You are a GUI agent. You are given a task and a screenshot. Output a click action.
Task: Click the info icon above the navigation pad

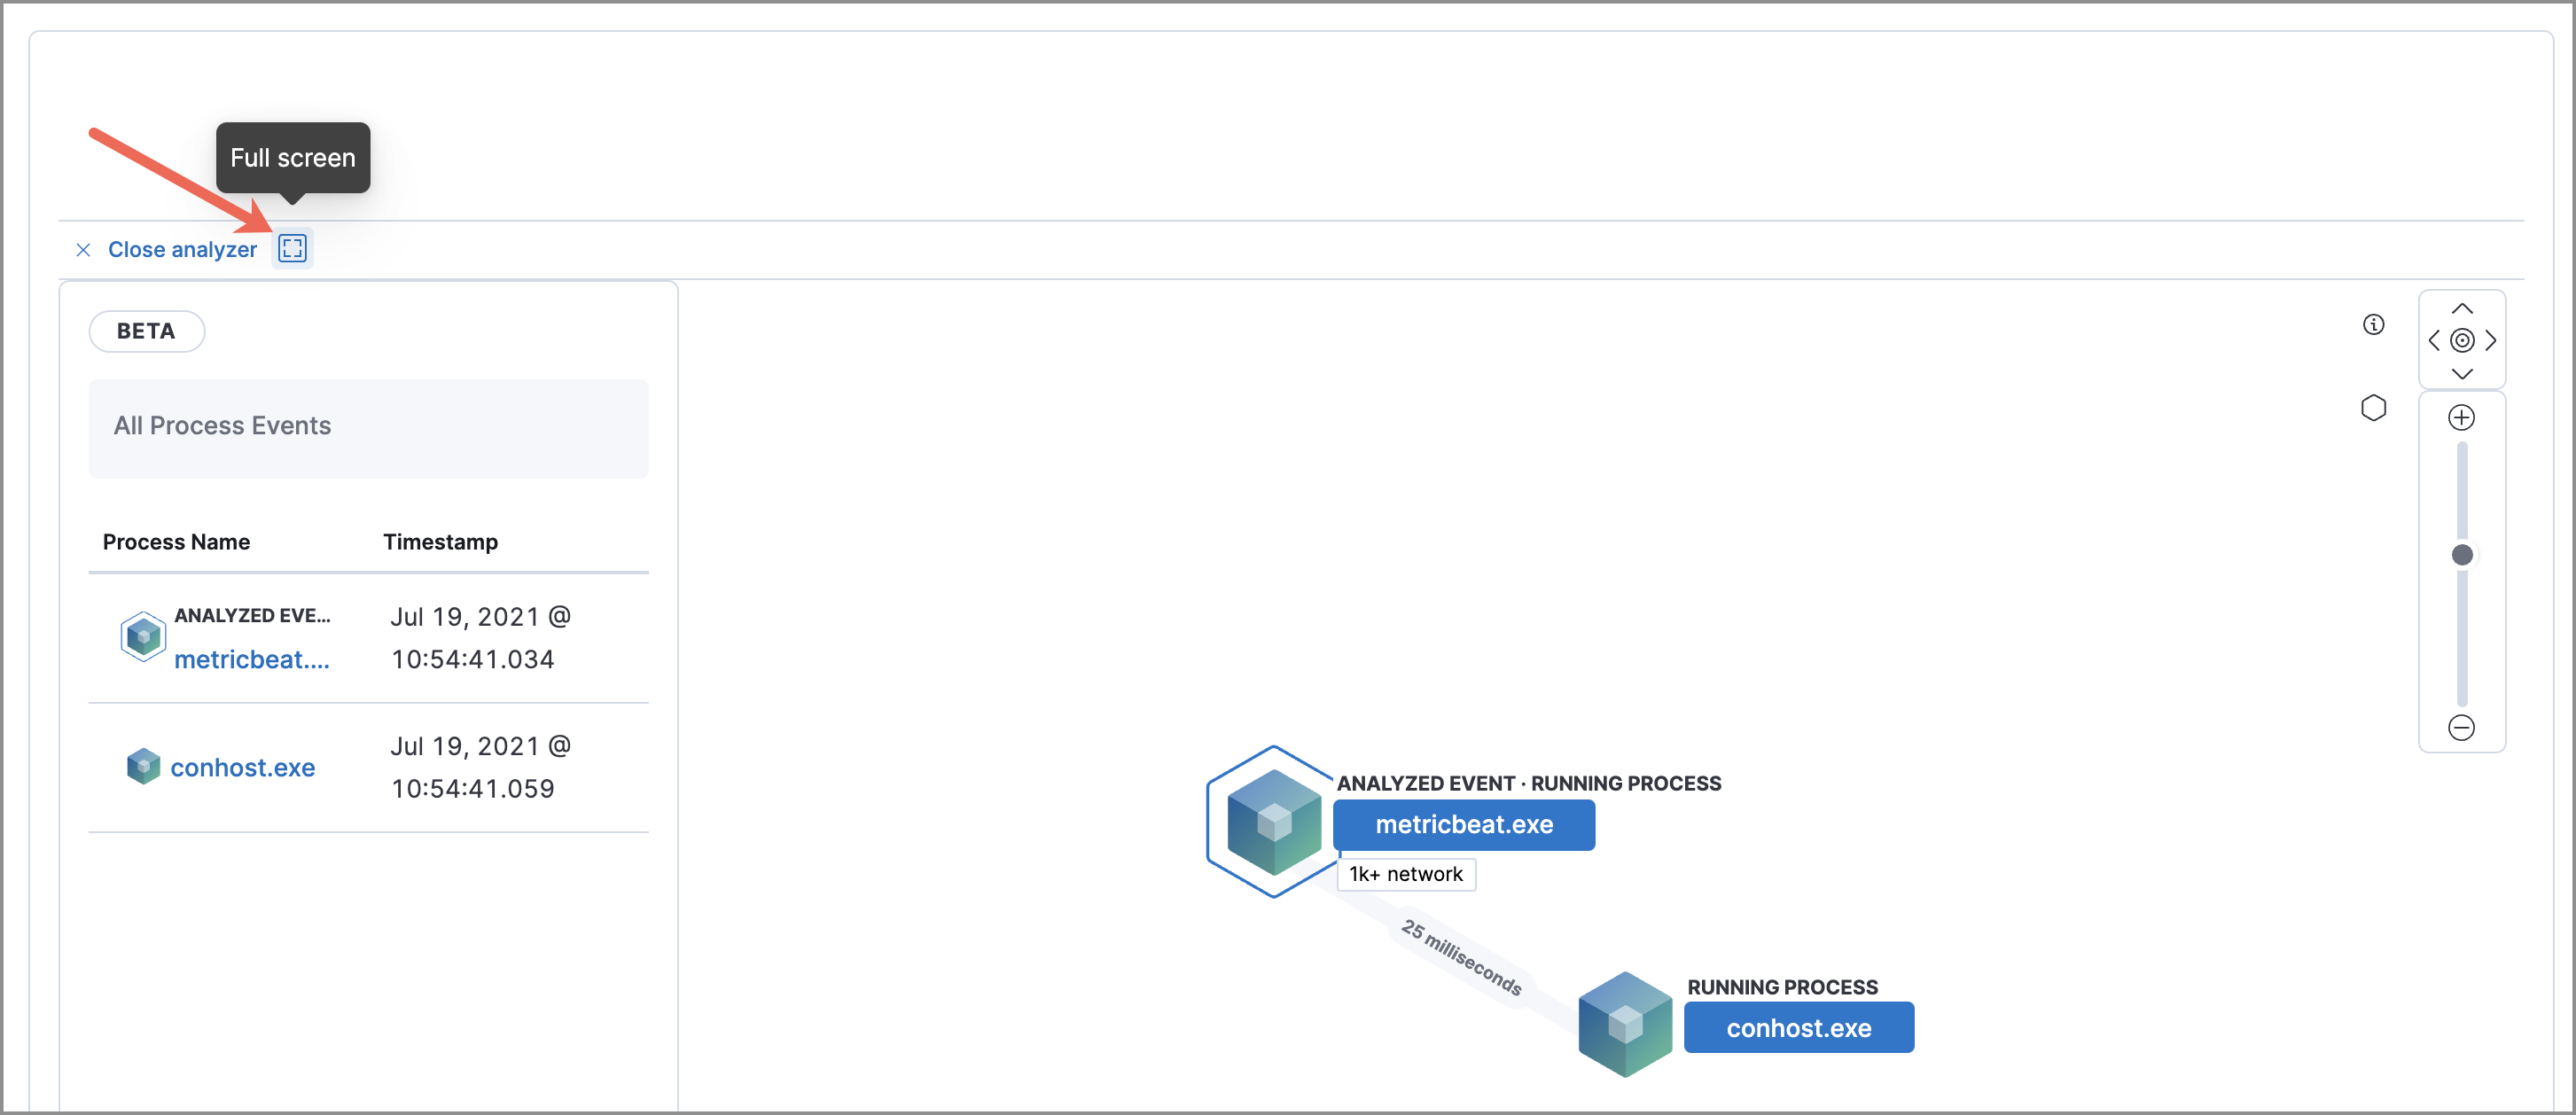pos(2375,323)
